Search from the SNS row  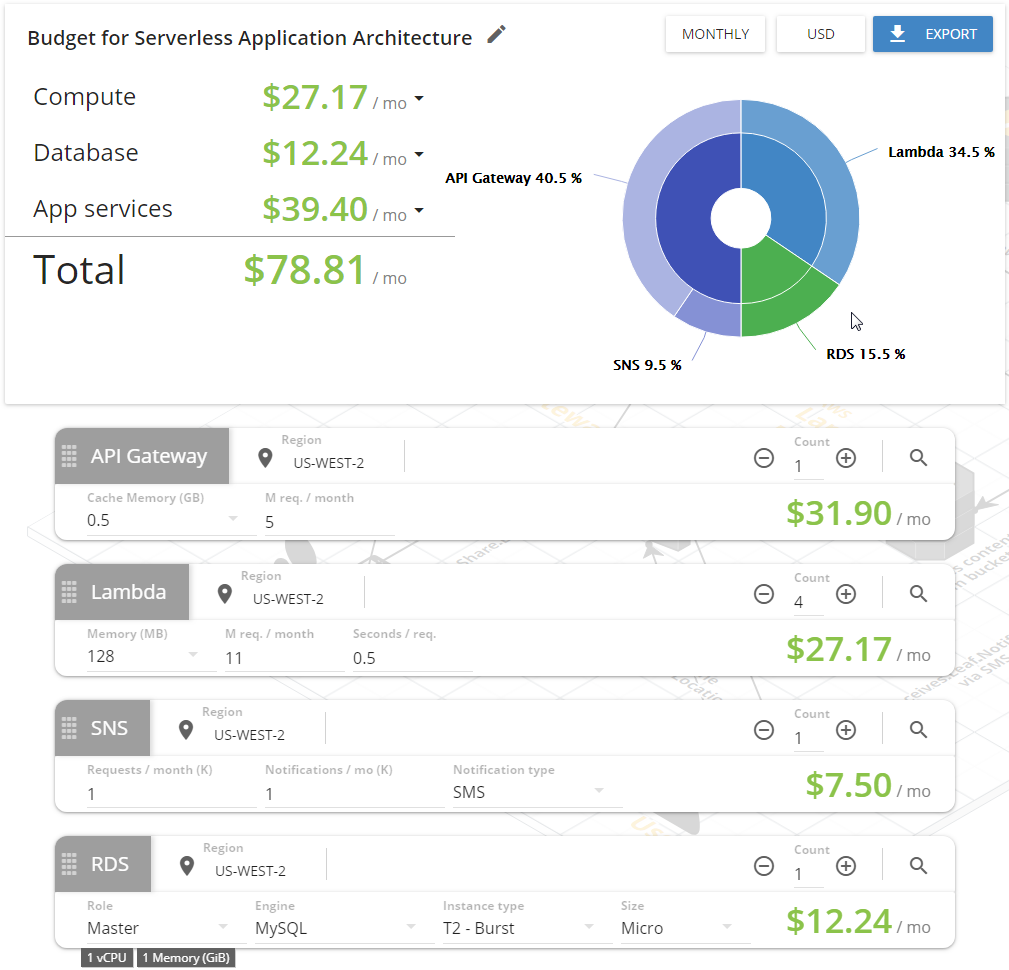tap(918, 730)
